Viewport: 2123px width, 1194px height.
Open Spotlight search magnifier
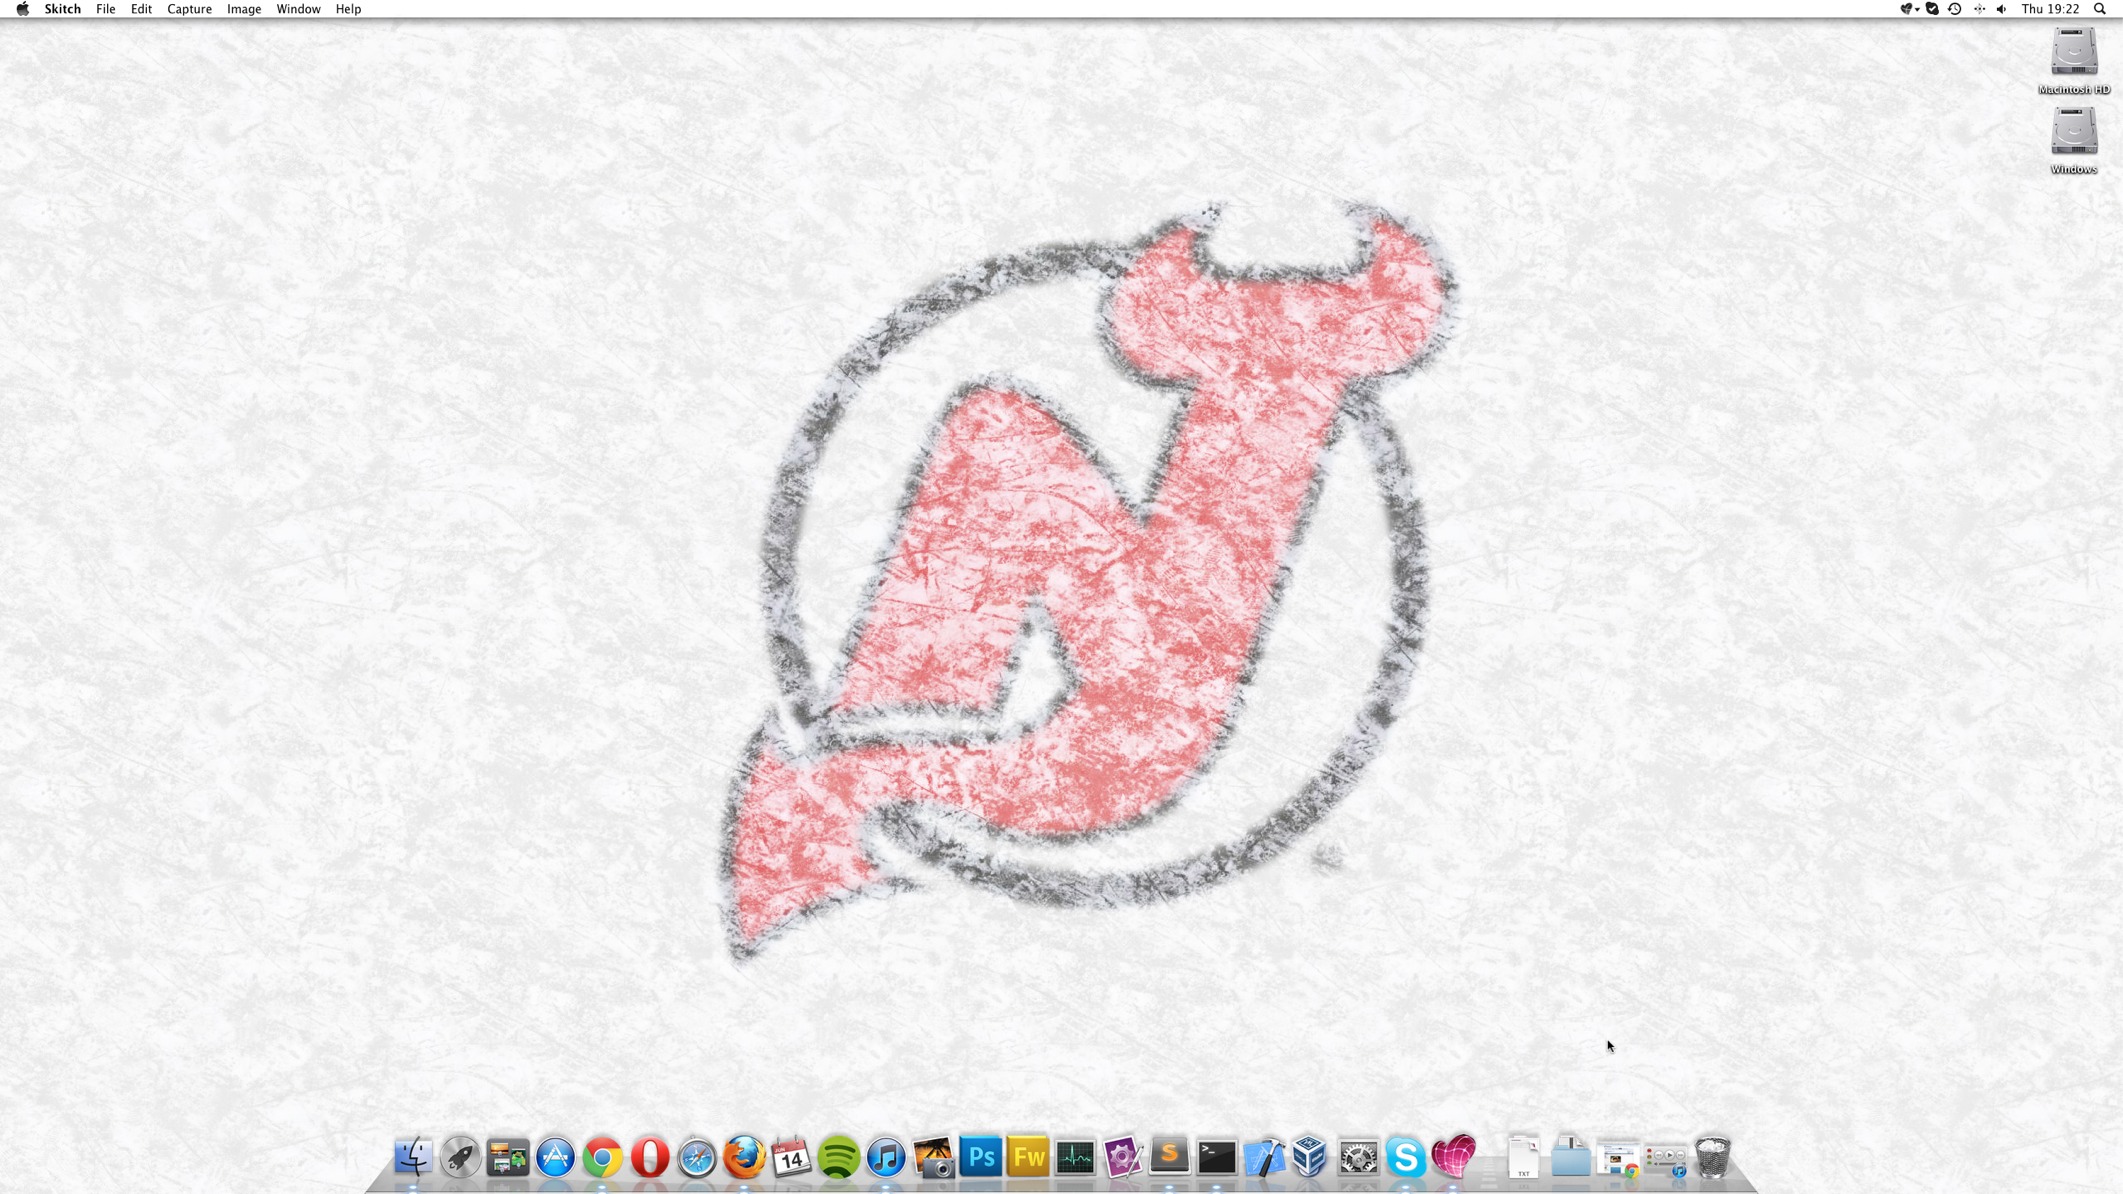click(x=2100, y=9)
